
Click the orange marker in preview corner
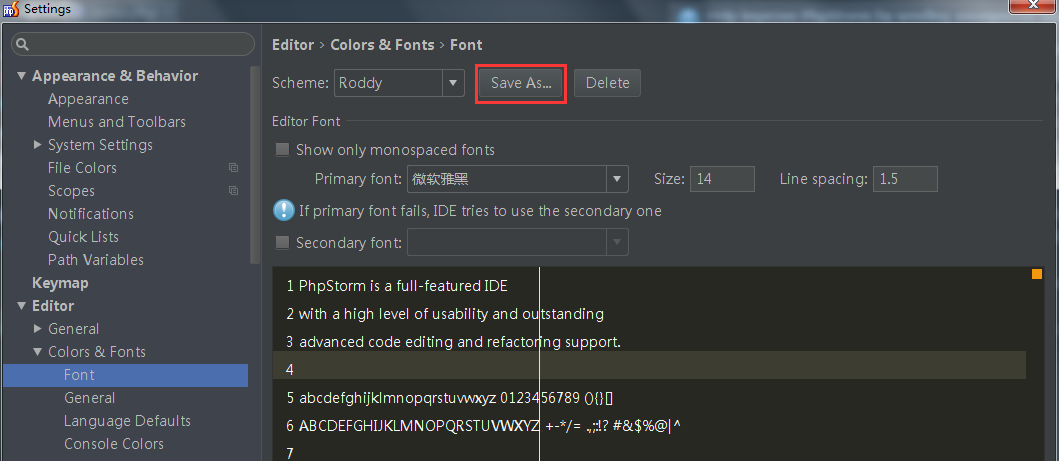coord(1037,273)
